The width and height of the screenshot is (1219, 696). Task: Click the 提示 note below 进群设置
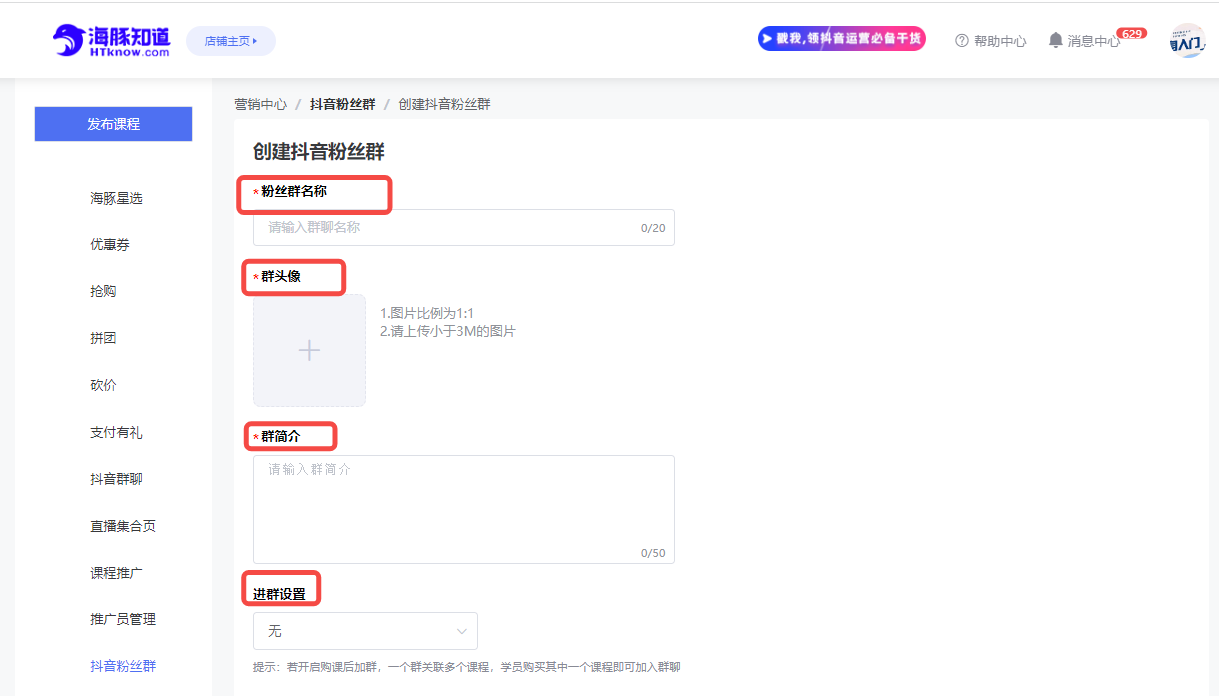(x=467, y=666)
